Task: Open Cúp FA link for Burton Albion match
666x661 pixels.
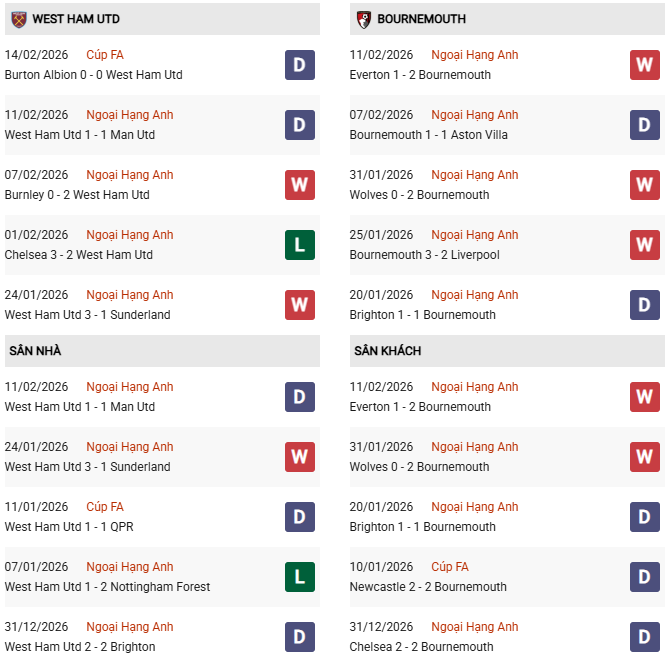Action: pyautogui.click(x=105, y=55)
